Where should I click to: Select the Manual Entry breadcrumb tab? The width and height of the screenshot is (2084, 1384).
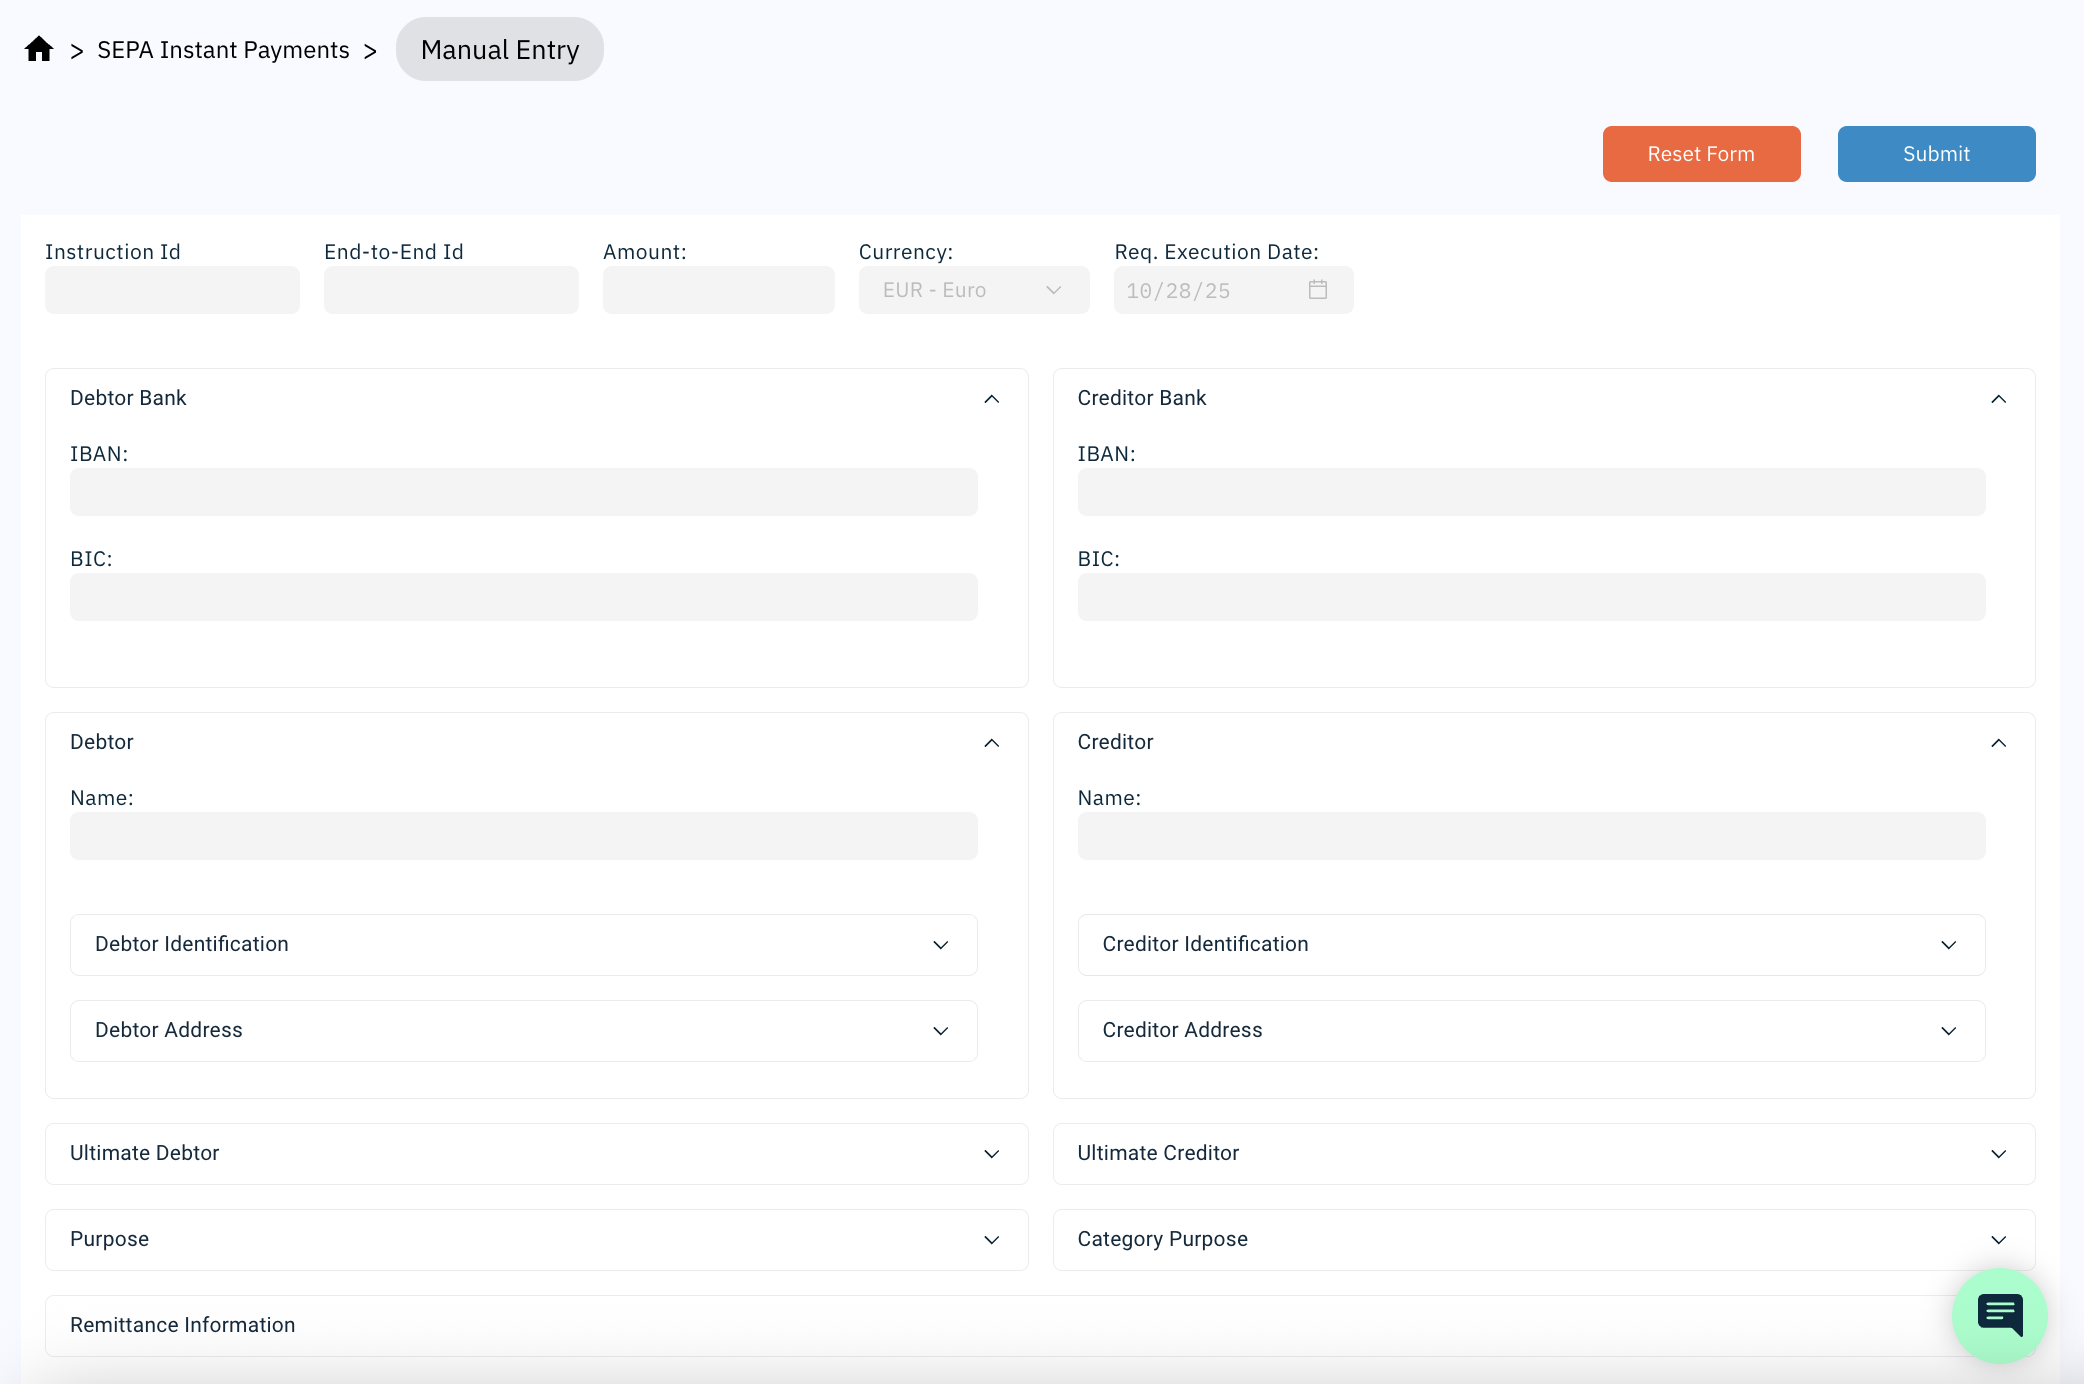(499, 50)
